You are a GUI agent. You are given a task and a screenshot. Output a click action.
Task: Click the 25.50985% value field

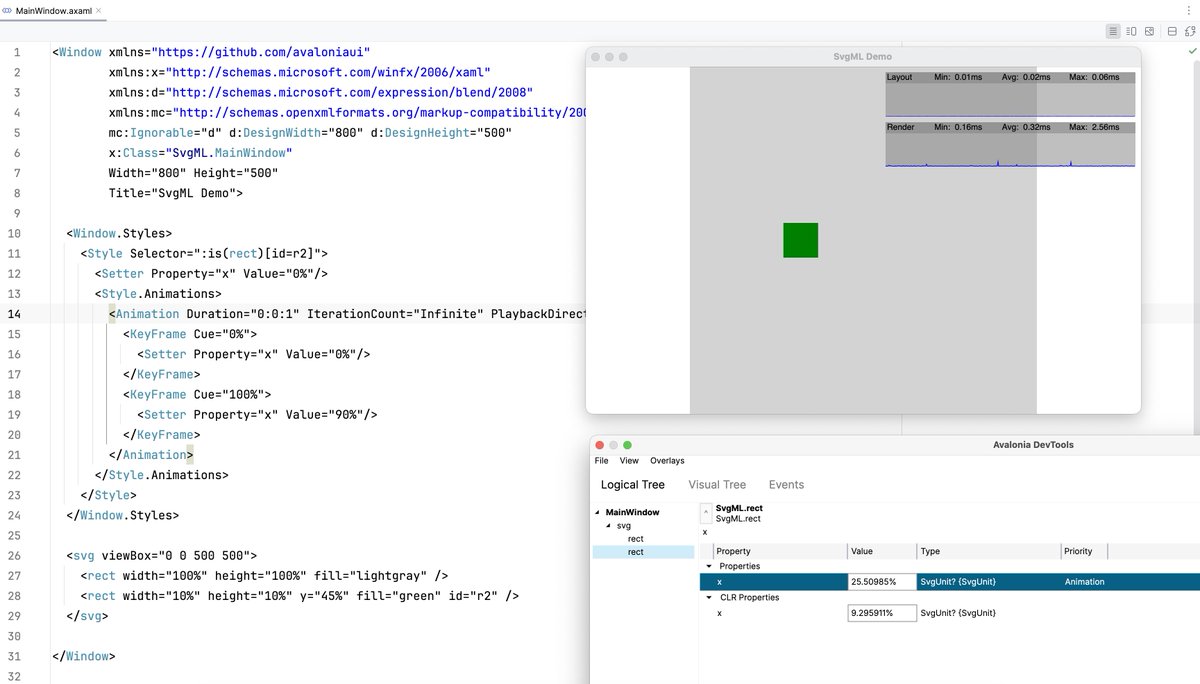tap(881, 581)
